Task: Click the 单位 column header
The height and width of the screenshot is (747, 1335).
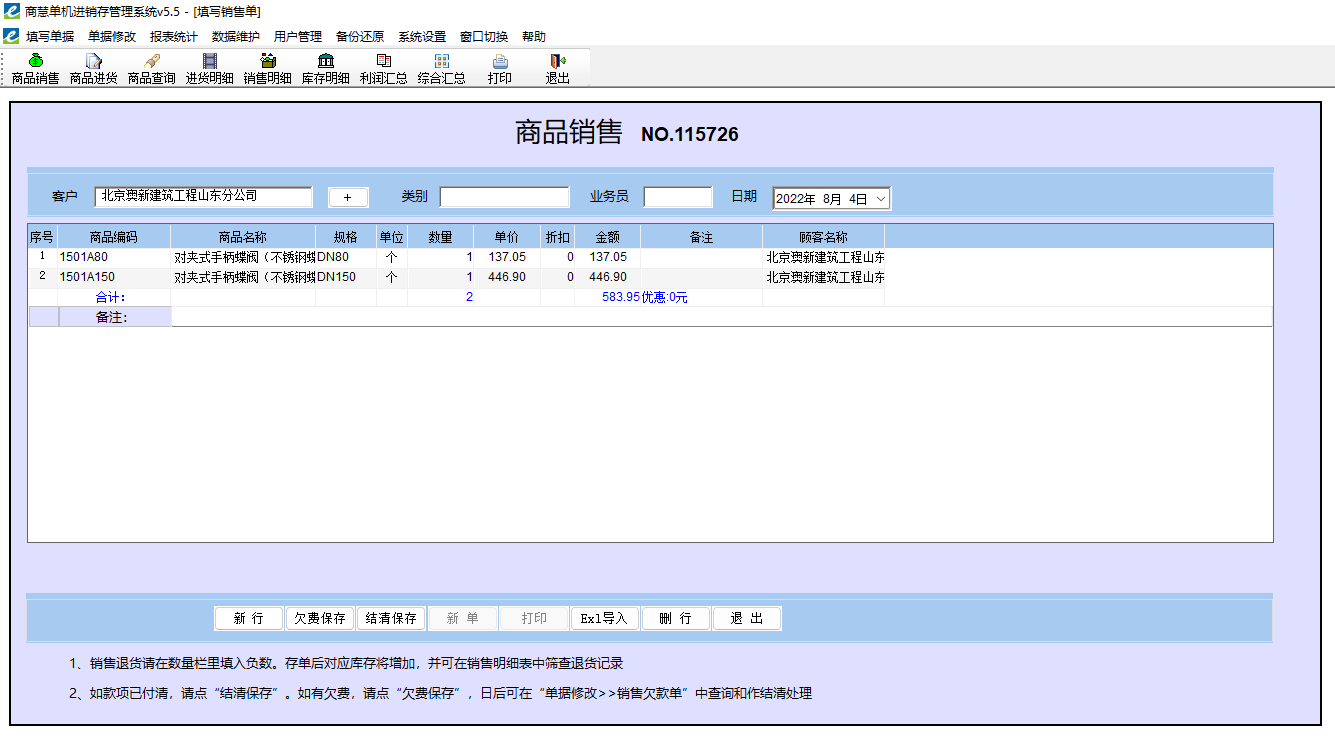Action: [x=391, y=237]
